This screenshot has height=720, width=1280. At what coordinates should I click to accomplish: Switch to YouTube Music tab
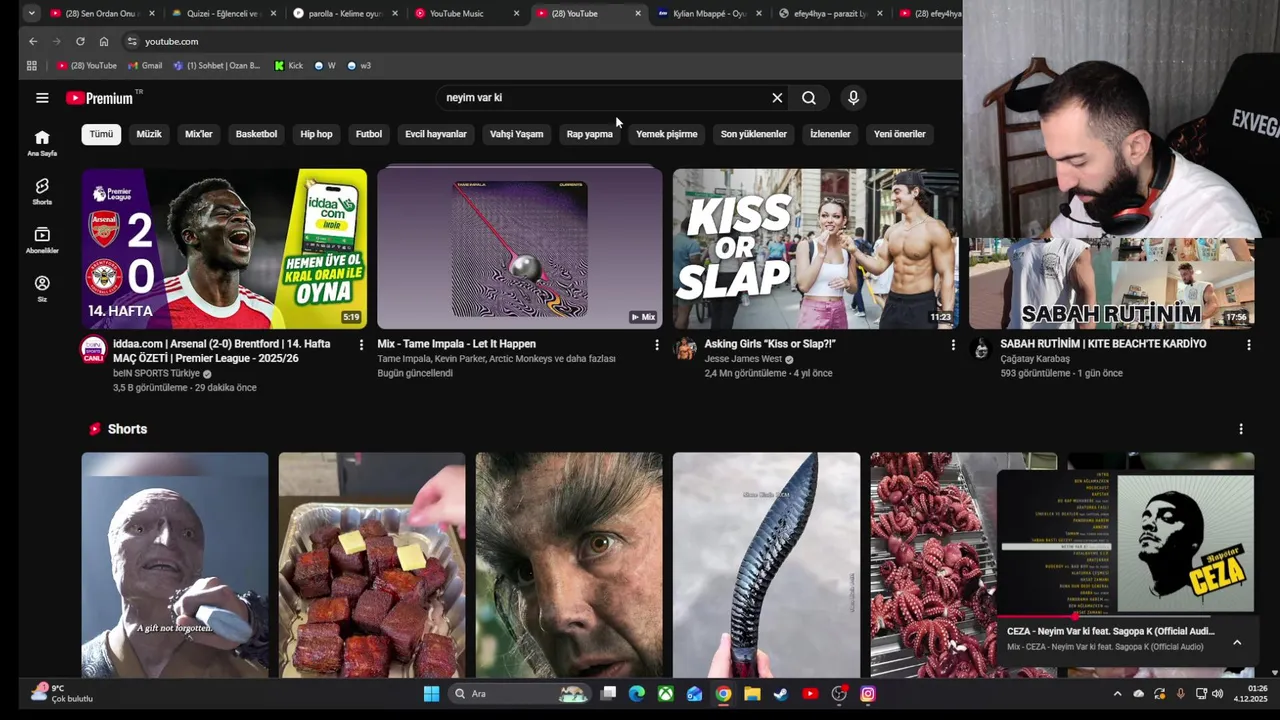(x=467, y=14)
